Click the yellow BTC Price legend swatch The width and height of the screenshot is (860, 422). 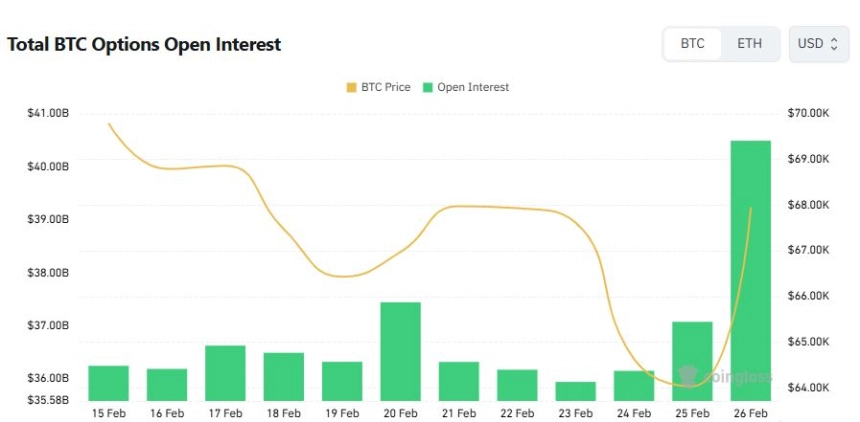click(x=351, y=87)
